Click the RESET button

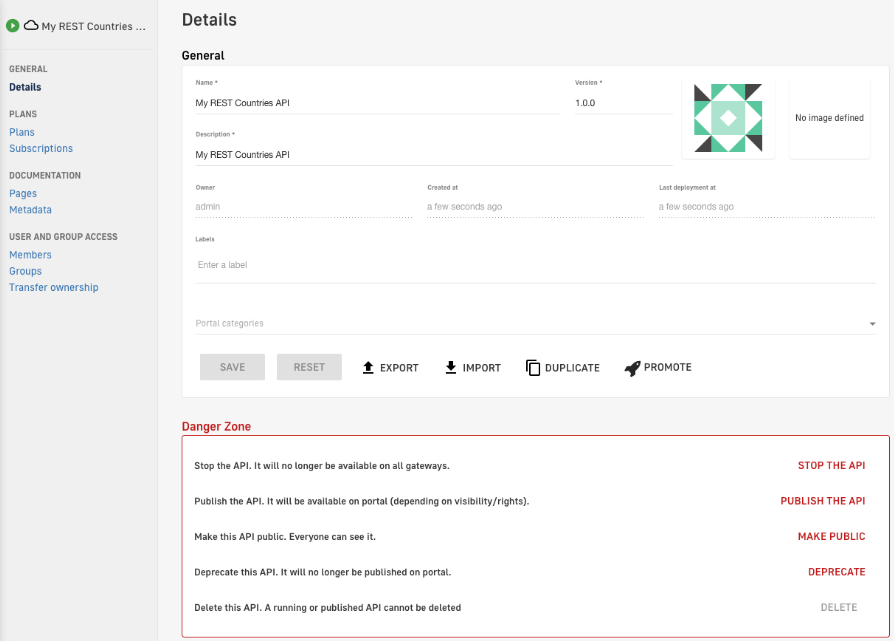pos(309,367)
